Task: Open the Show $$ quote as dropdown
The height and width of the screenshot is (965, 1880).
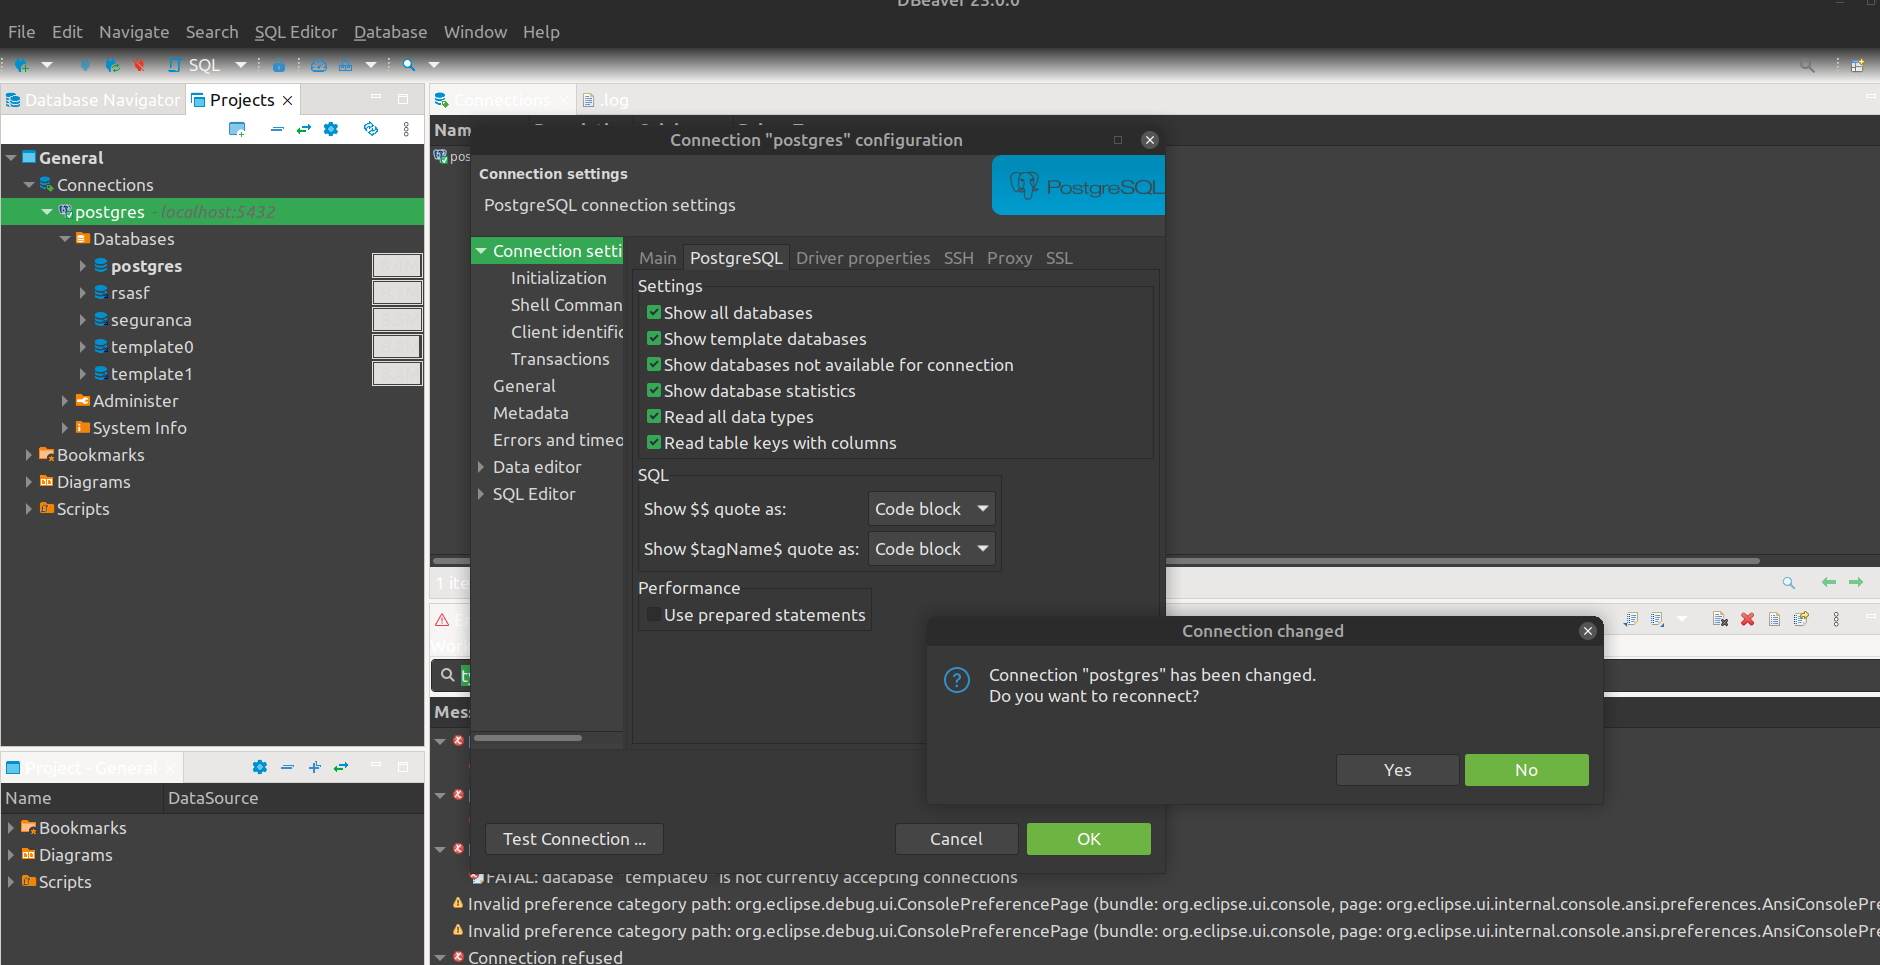Action: (930, 508)
